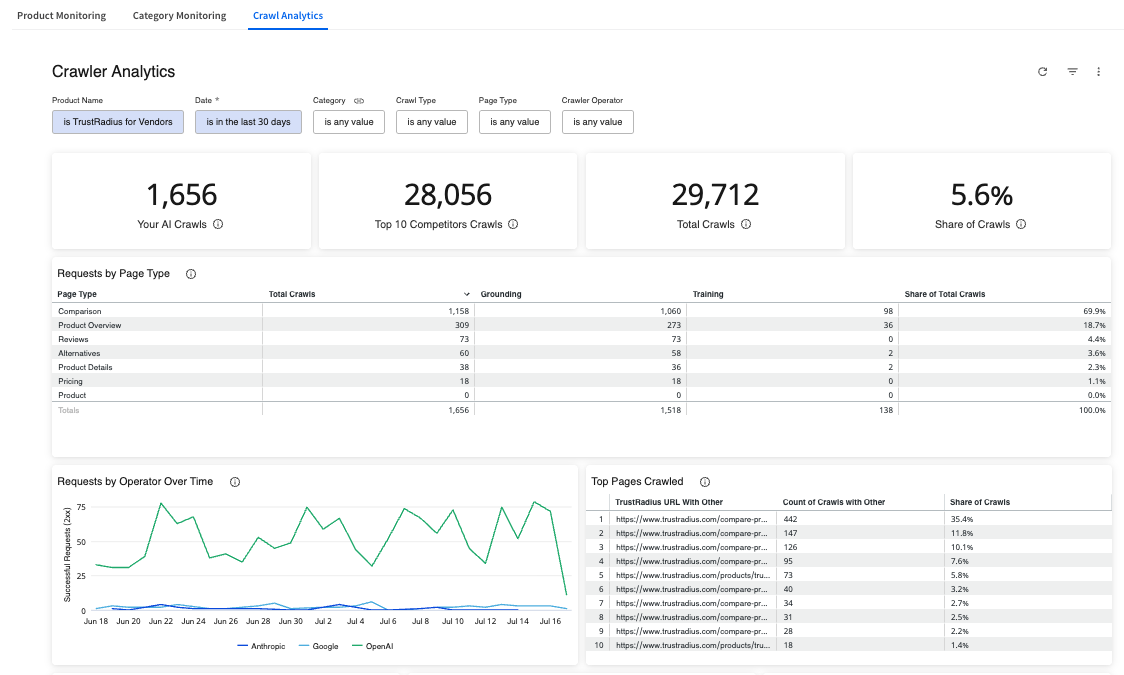Switch to the Category Monitoring tab
This screenshot has width=1124, height=675.
tap(179, 15)
